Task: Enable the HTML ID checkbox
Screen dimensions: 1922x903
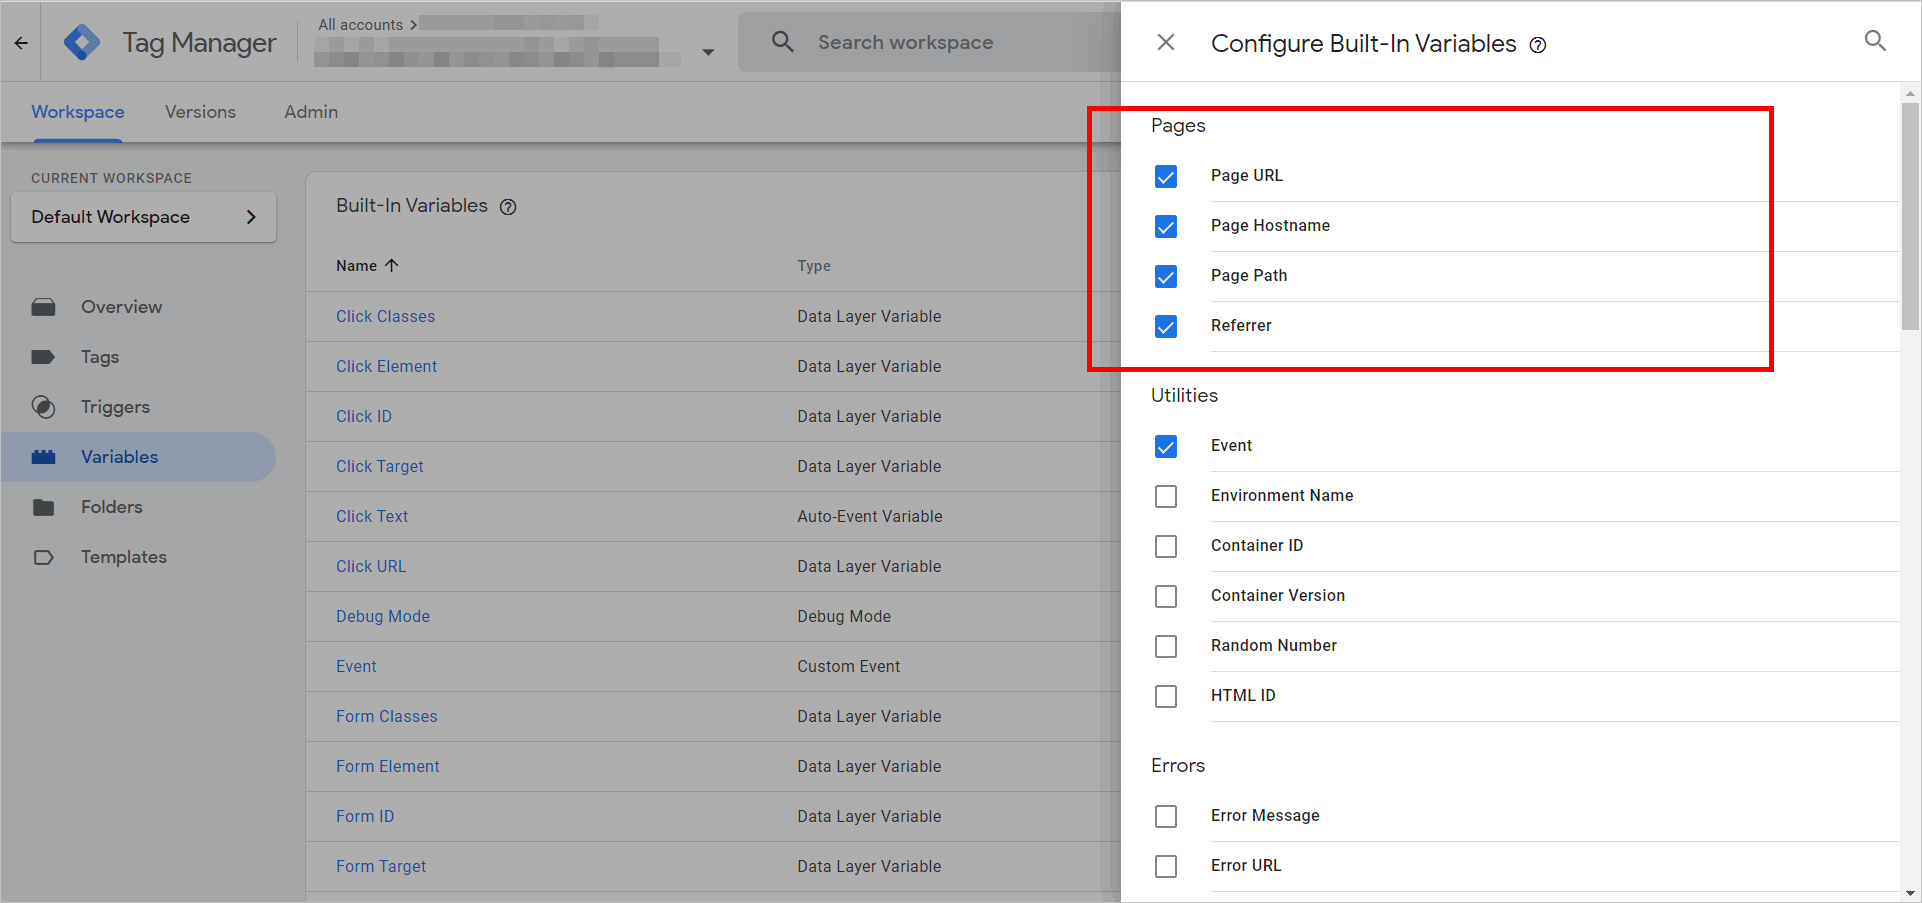Action: 1166,697
